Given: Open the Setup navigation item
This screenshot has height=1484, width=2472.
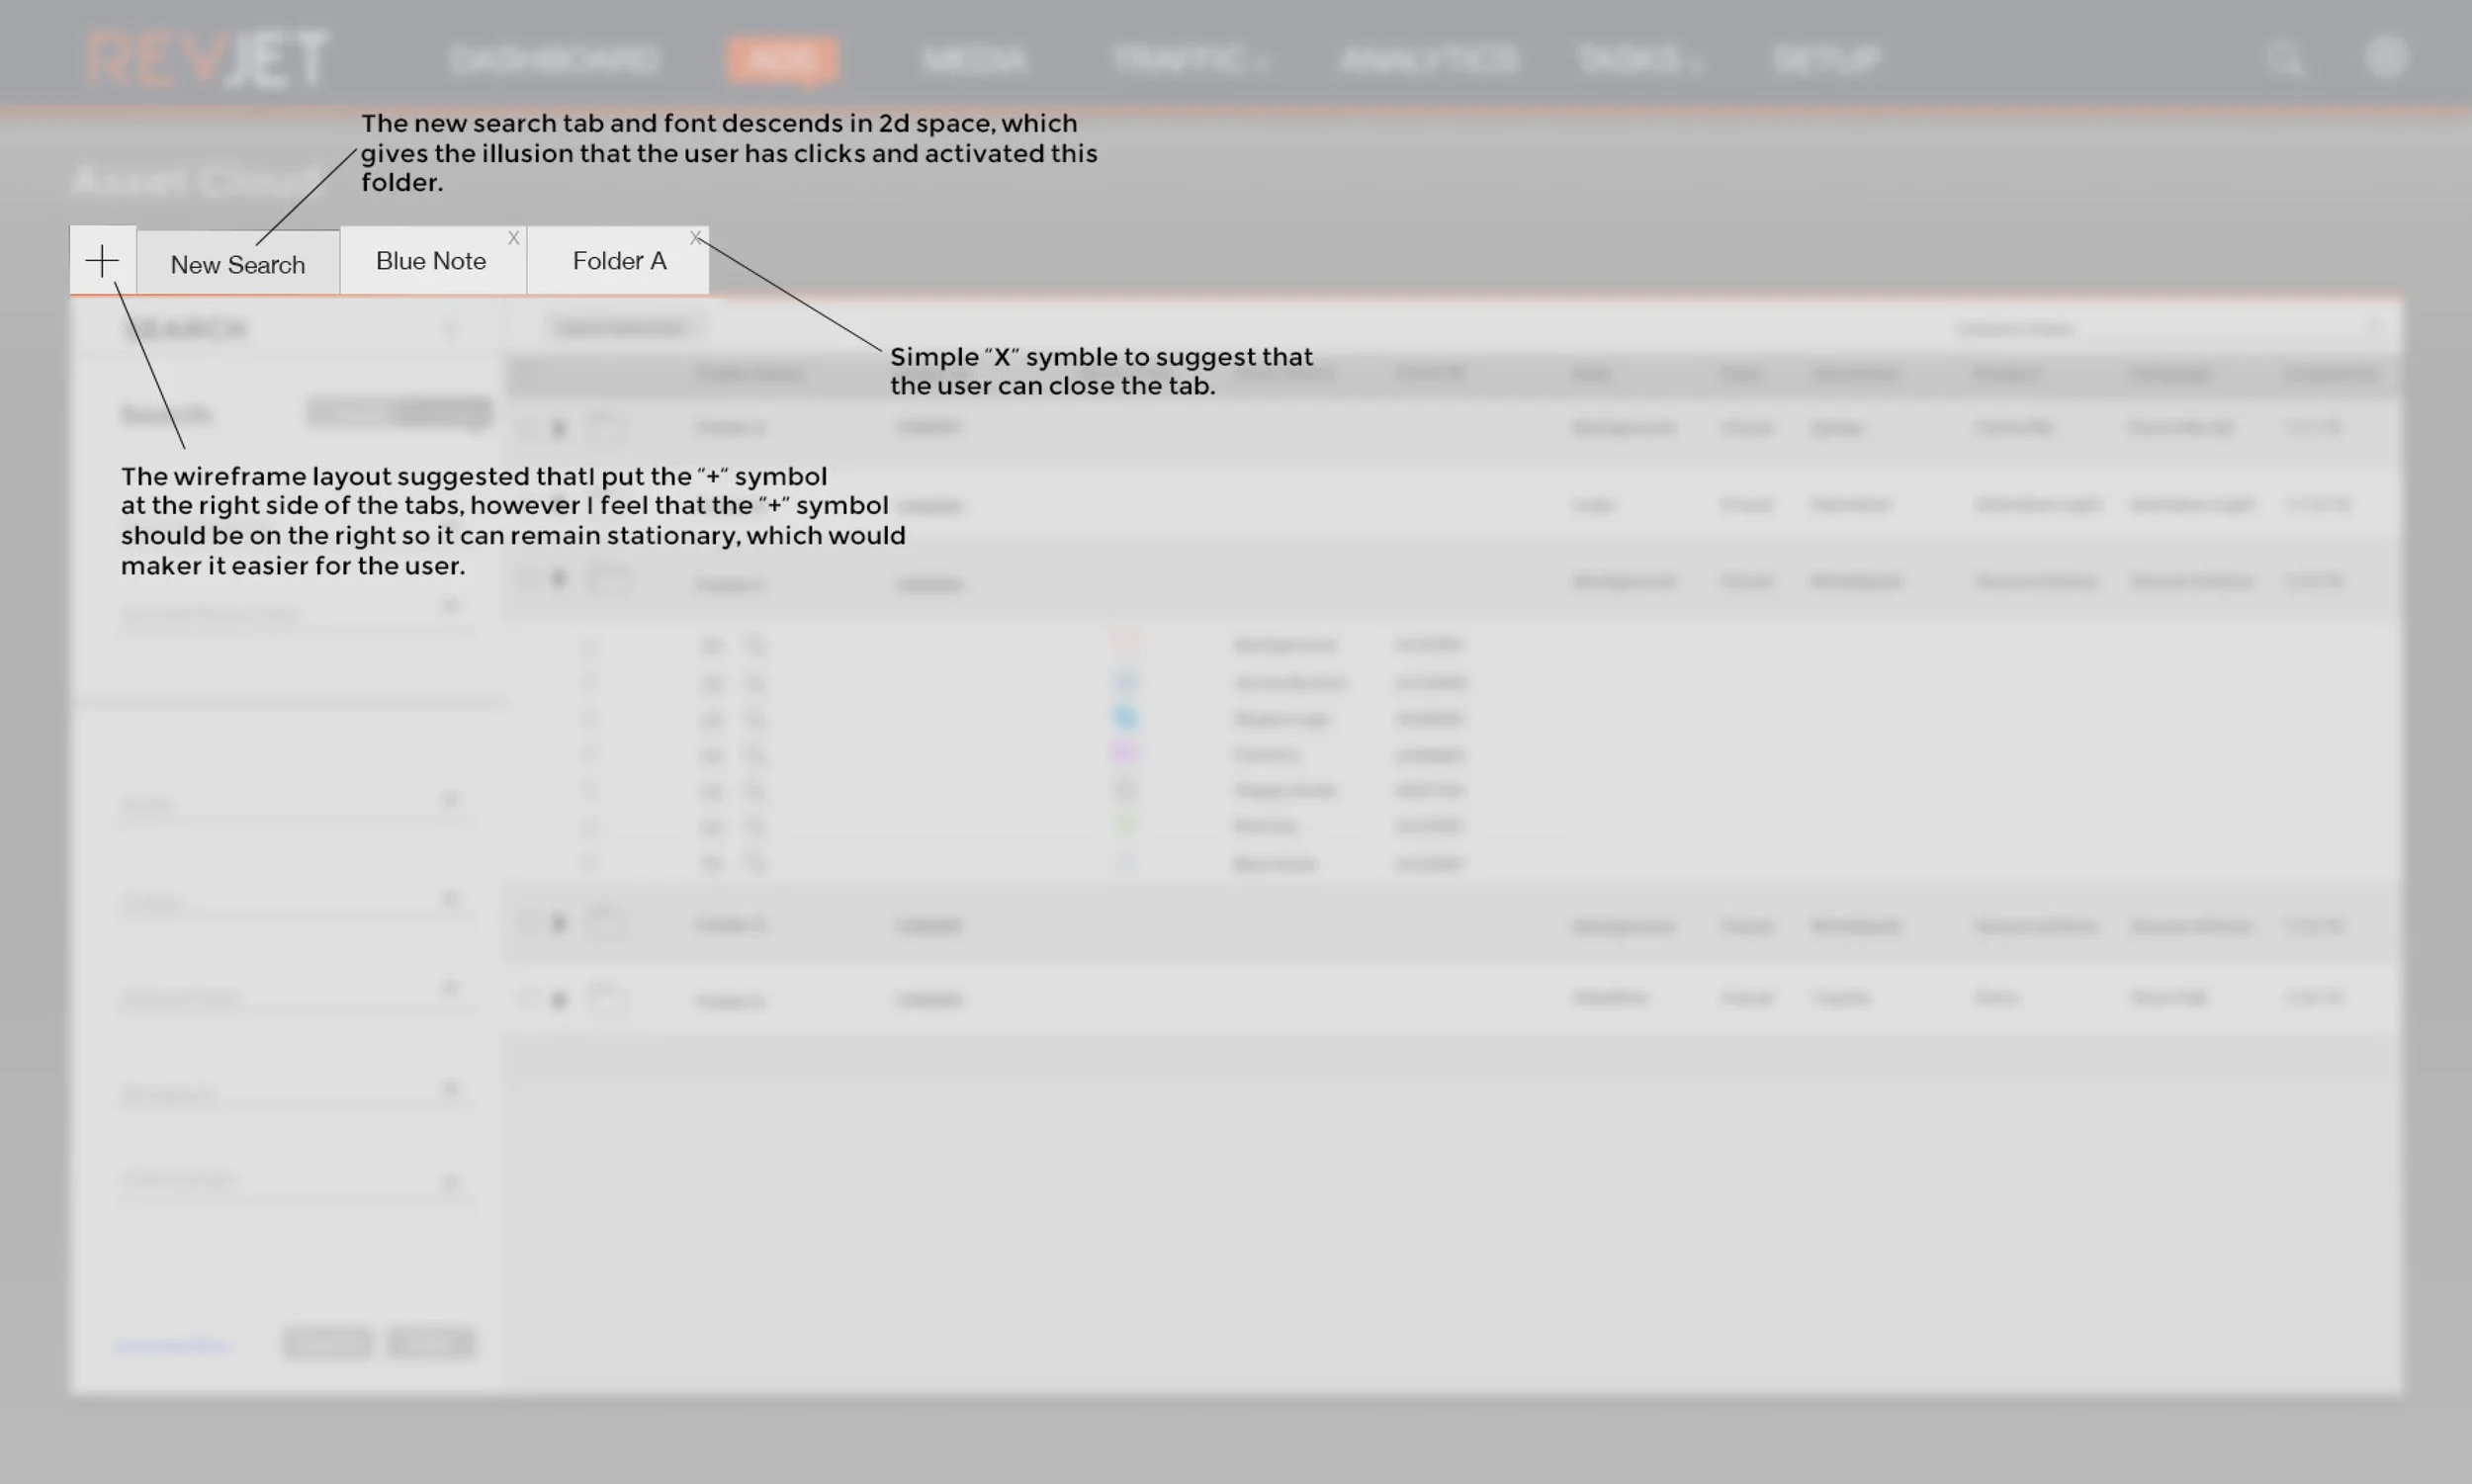Looking at the screenshot, I should 1826,60.
